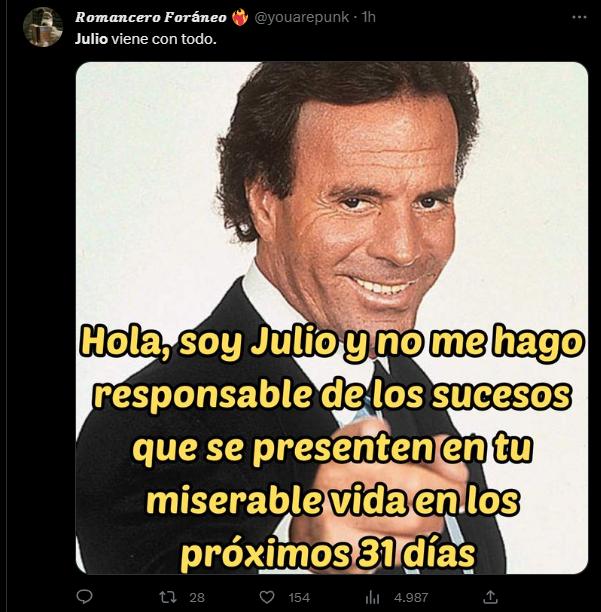Viewport: 601px width, 612px height.
Task: Open the @youarepunk handle link
Action: [302, 17]
